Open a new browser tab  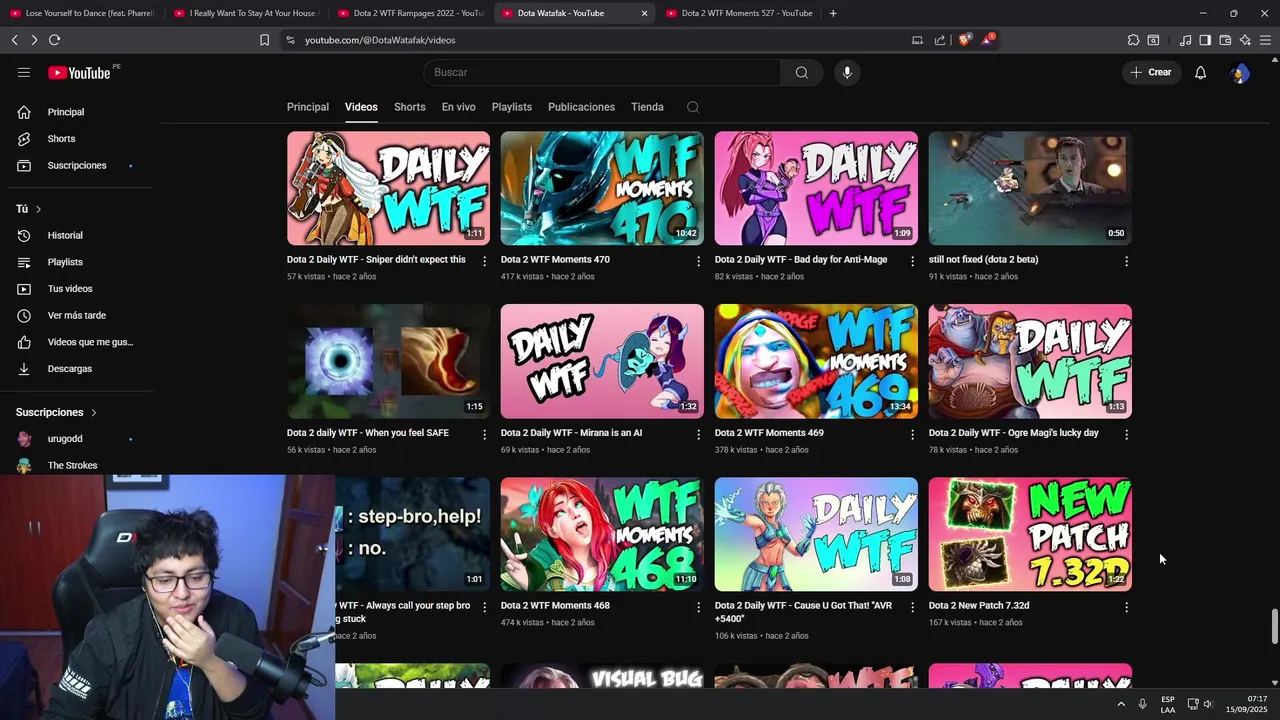pos(833,13)
